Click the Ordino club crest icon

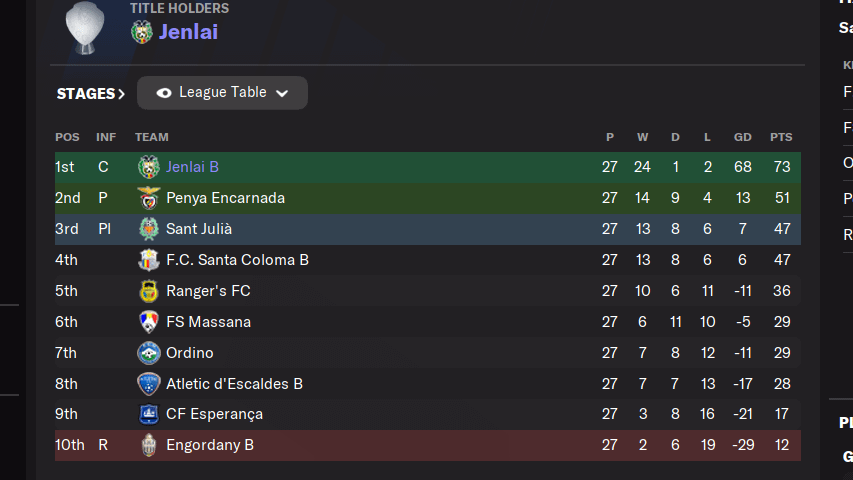(x=149, y=353)
